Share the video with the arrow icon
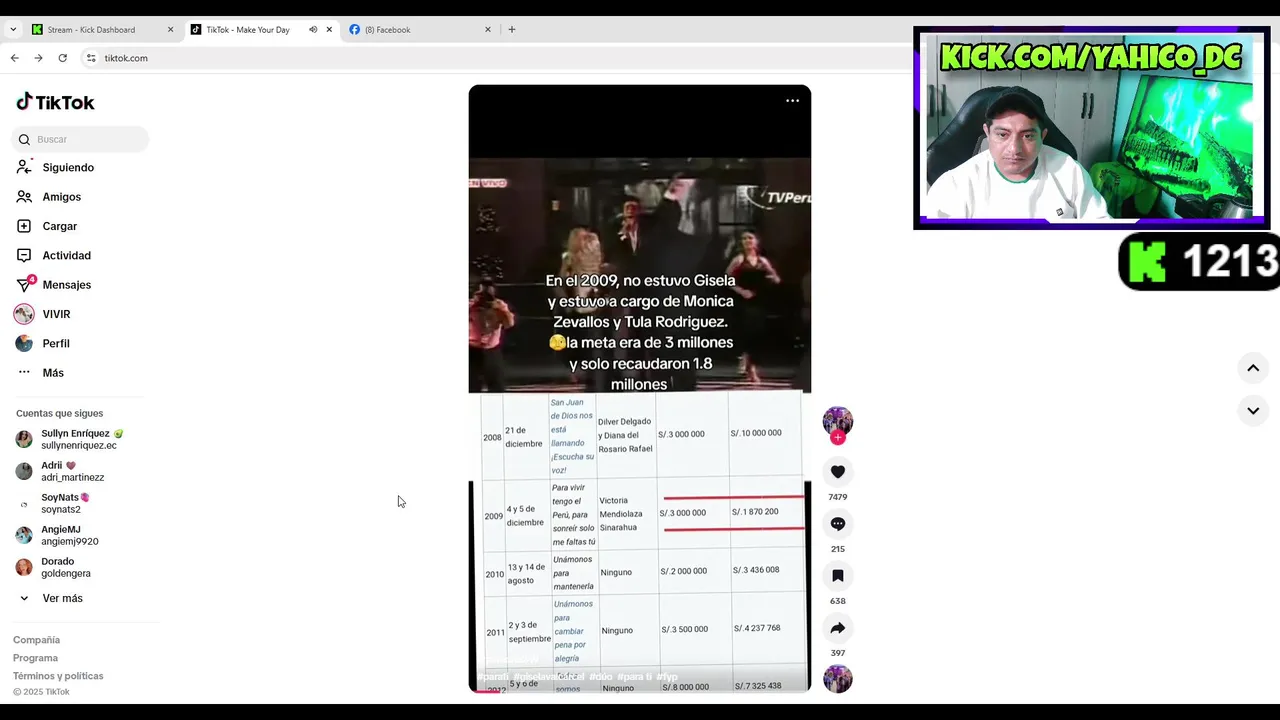Viewport: 1280px width, 720px height. 838,628
